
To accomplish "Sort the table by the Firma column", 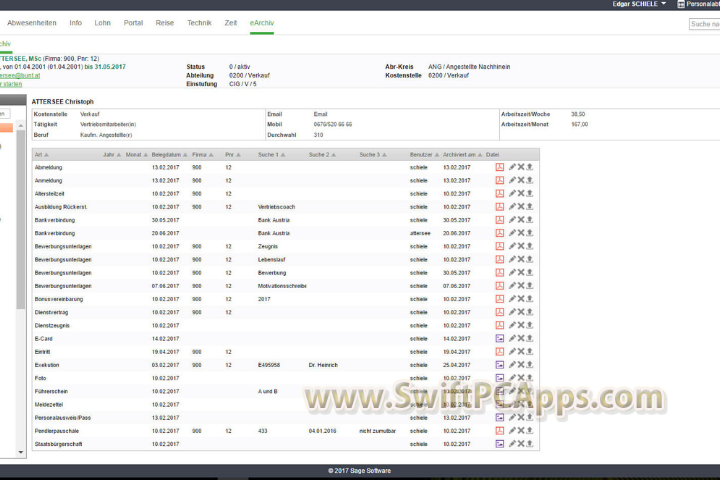I will click(202, 155).
